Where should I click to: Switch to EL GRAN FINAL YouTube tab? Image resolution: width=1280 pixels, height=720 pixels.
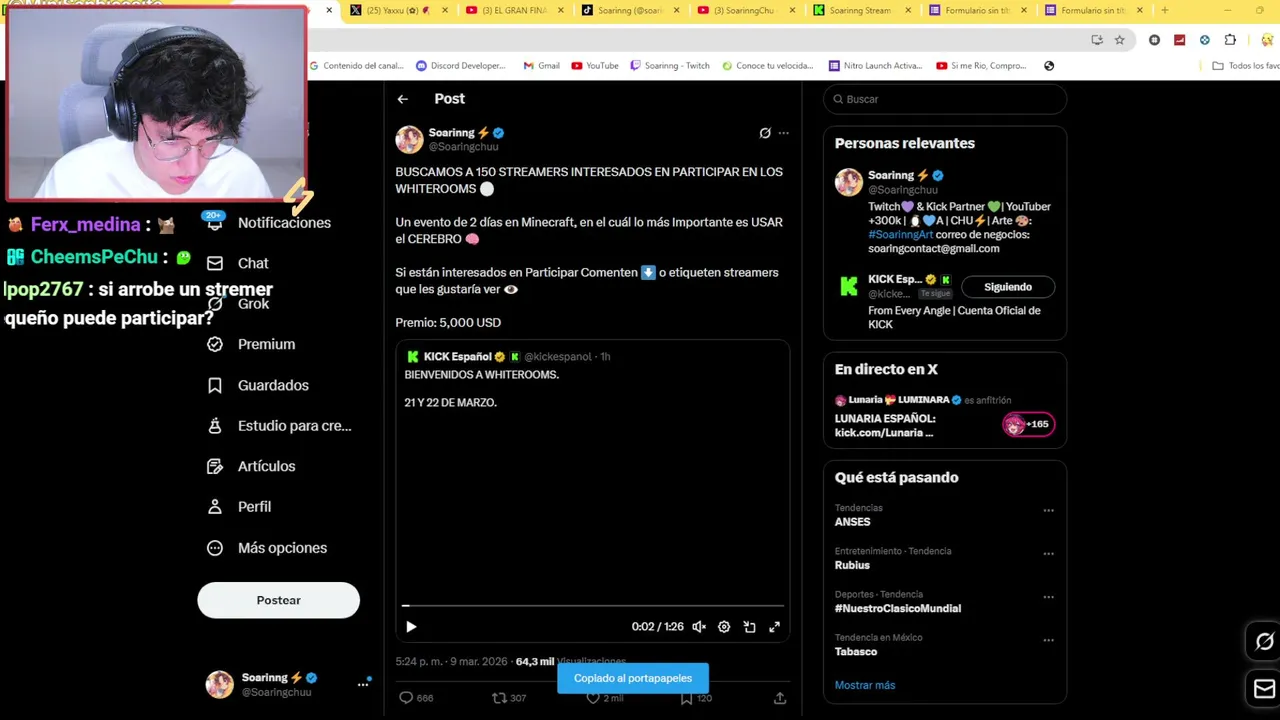tap(515, 10)
